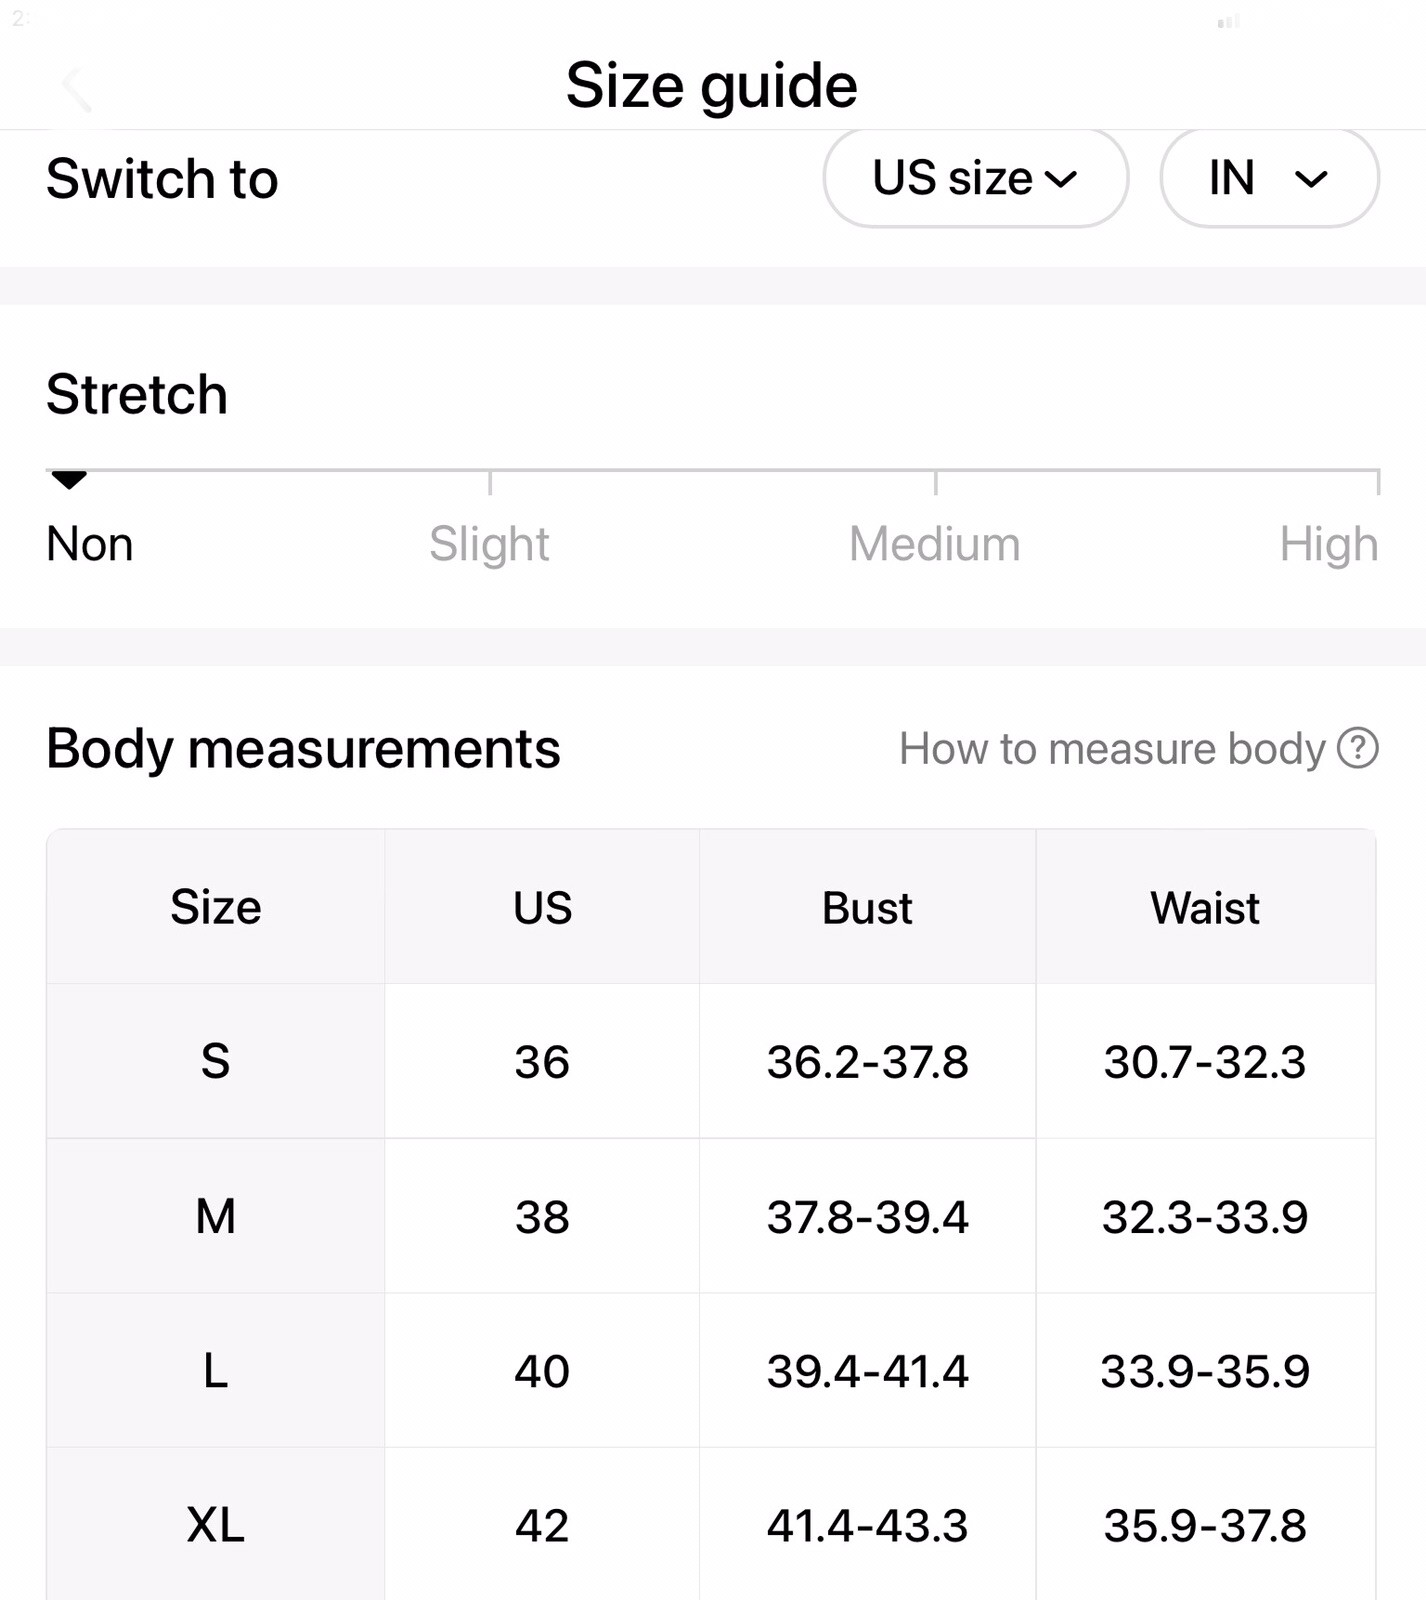This screenshot has height=1600, width=1426.
Task: Tap the Non stretch label
Action: point(90,544)
